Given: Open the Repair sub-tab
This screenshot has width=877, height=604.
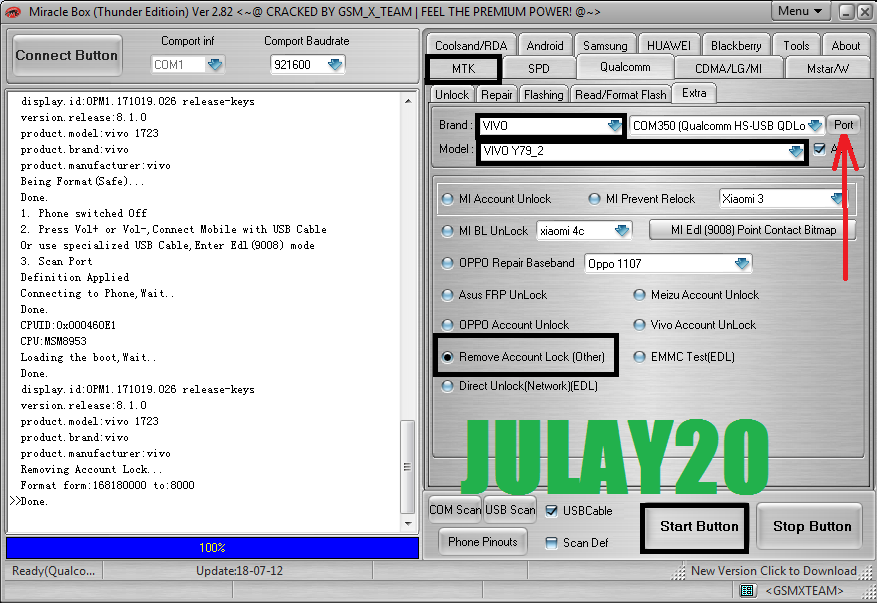Looking at the screenshot, I should click(x=497, y=95).
